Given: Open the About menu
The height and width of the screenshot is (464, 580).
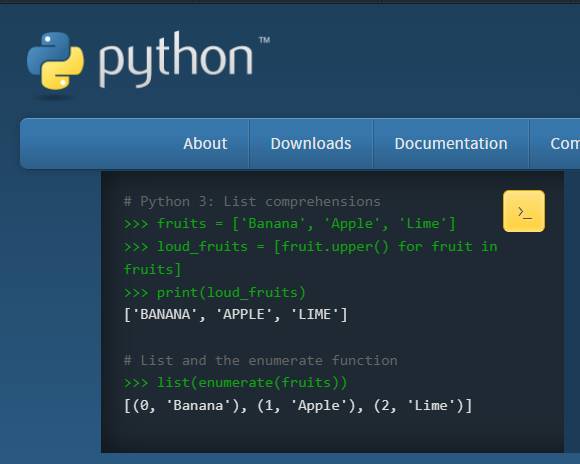Looking at the screenshot, I should tap(205, 144).
